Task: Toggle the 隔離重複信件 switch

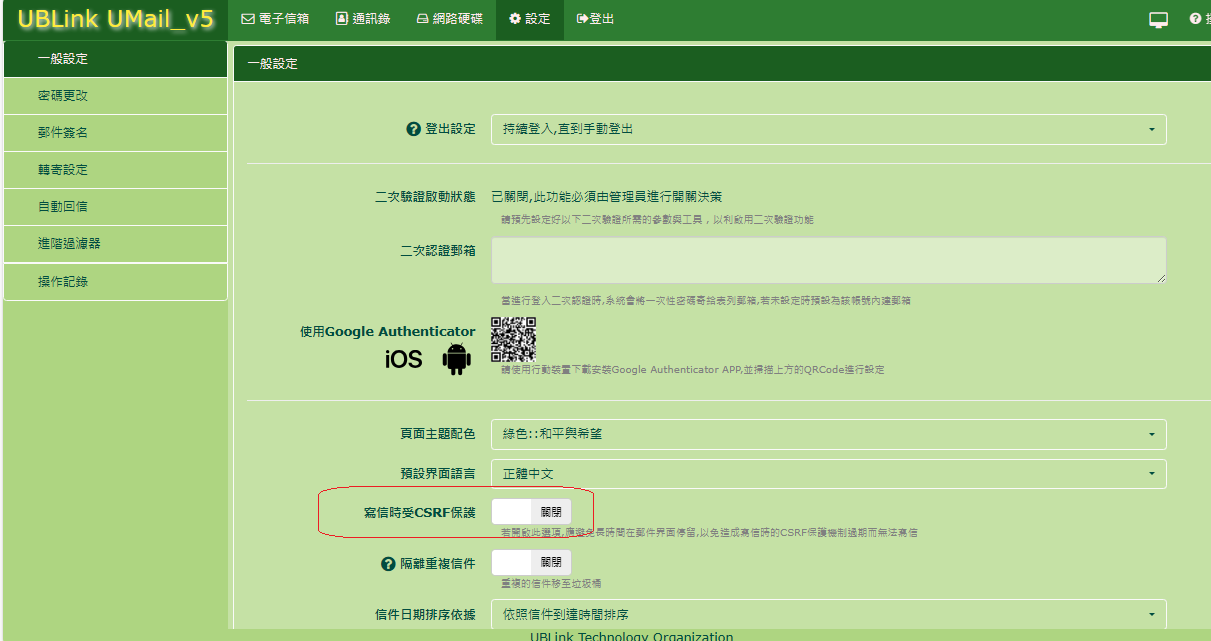Action: (531, 563)
